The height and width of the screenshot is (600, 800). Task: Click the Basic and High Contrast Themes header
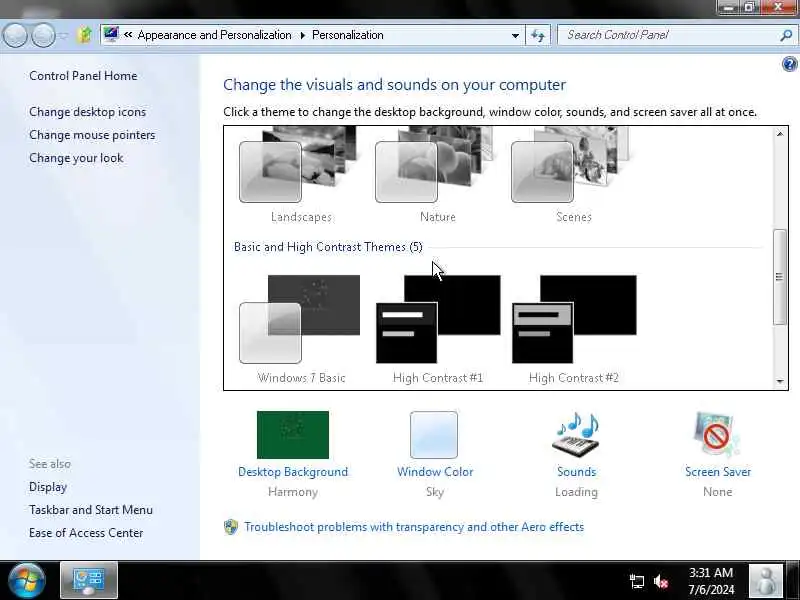(x=328, y=247)
